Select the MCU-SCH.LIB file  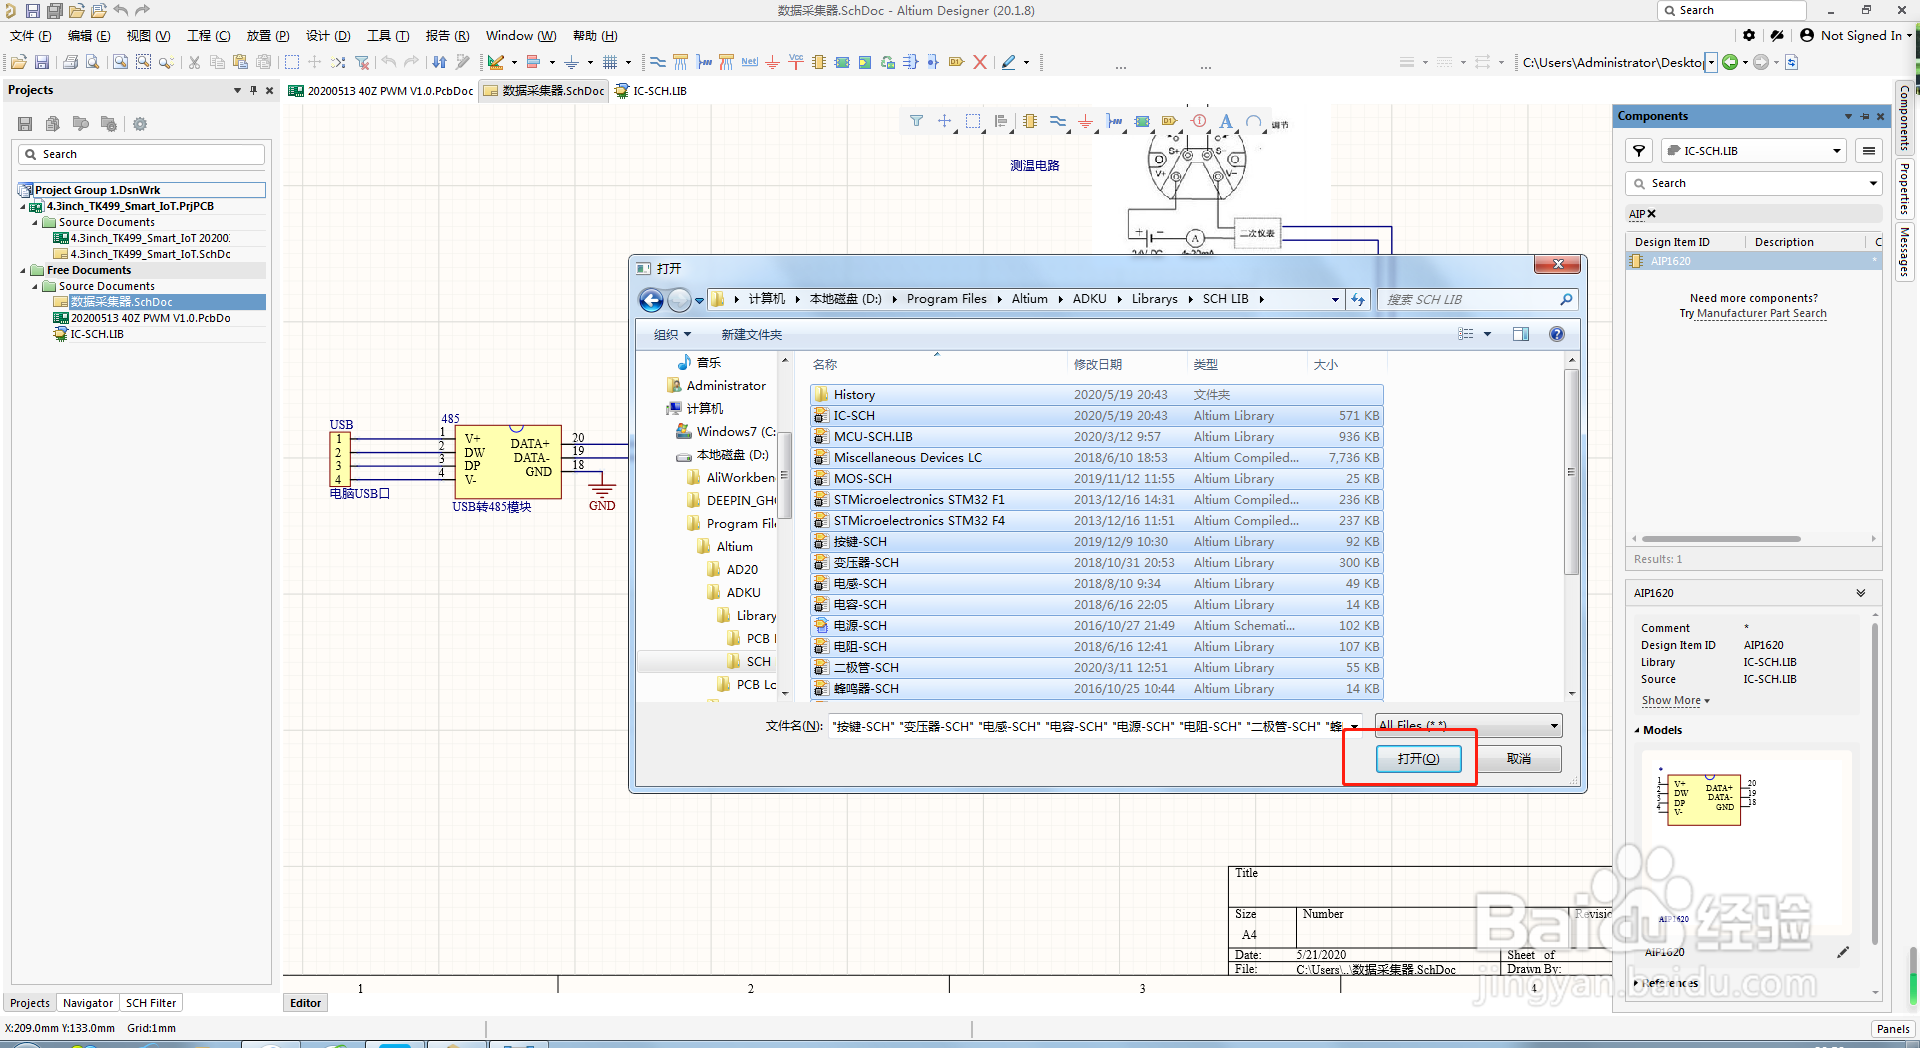1096,437
